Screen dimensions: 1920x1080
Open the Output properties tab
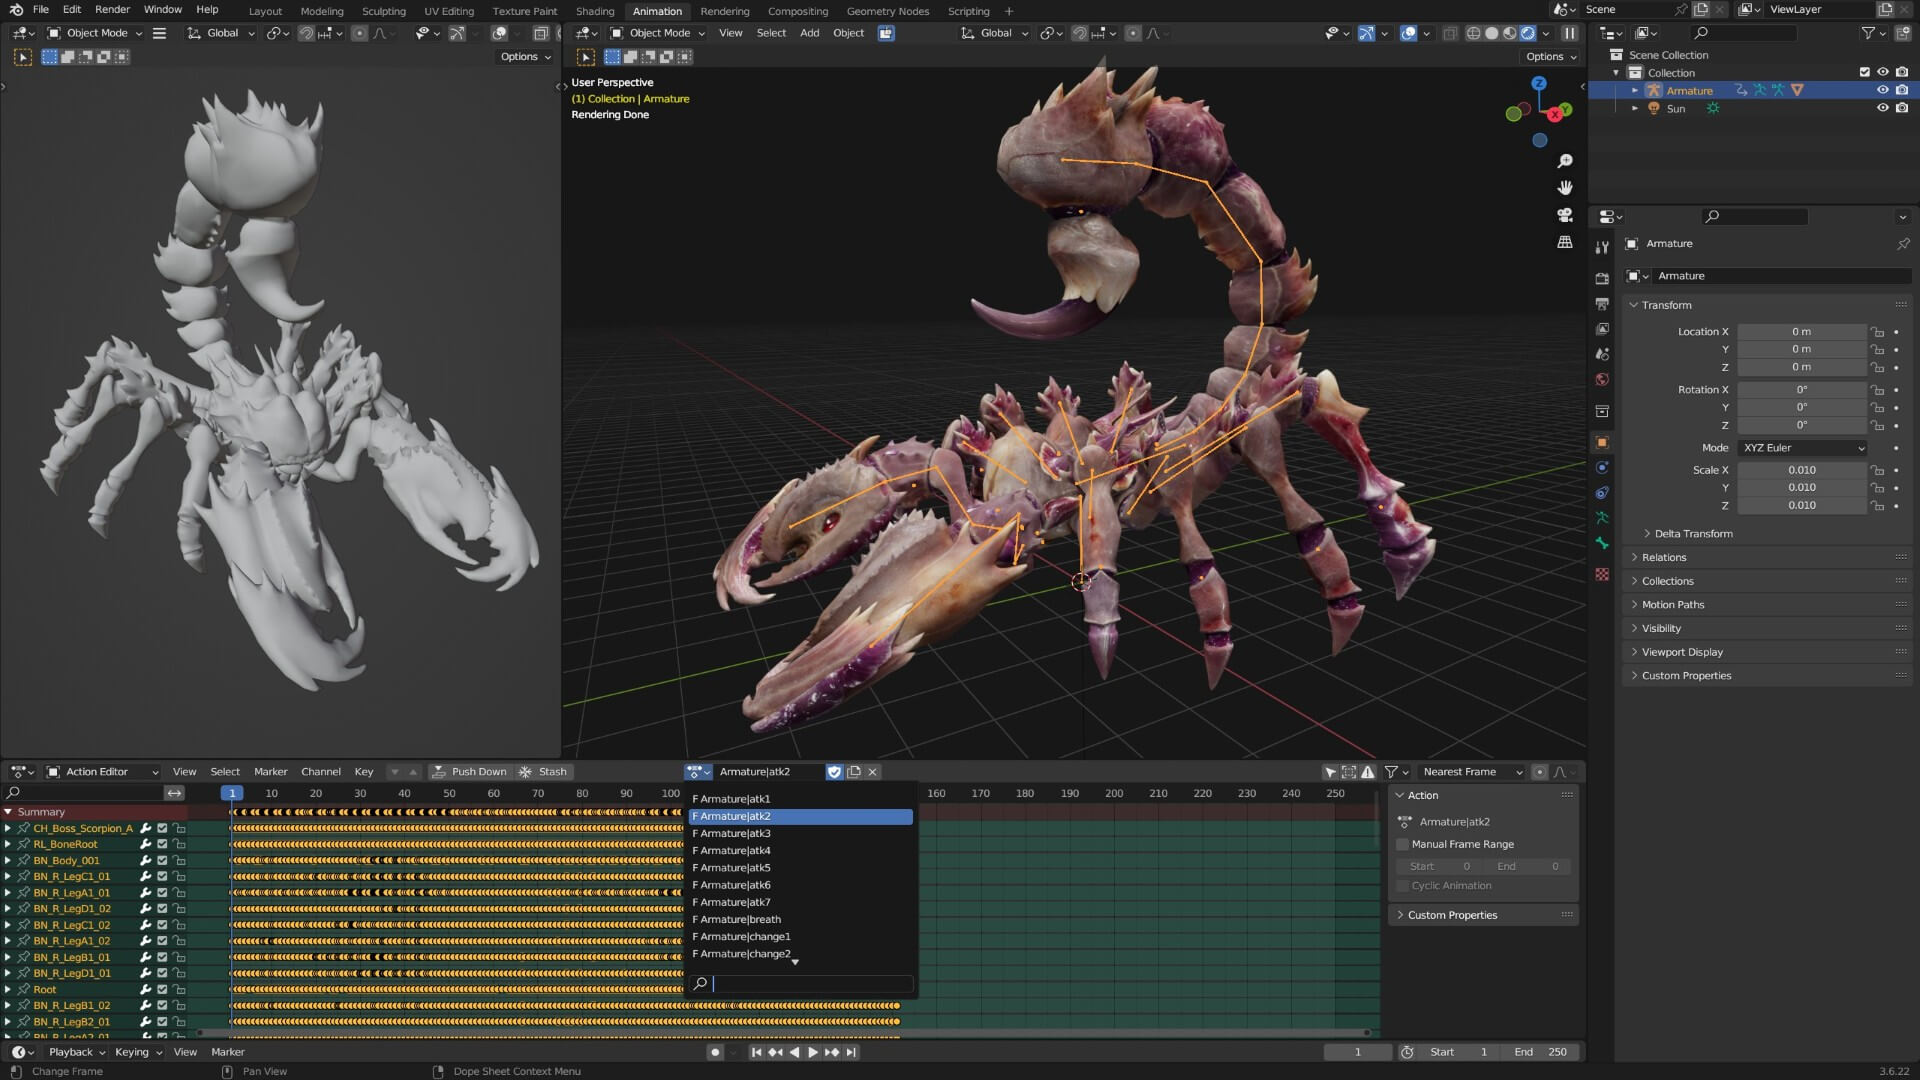click(1602, 304)
